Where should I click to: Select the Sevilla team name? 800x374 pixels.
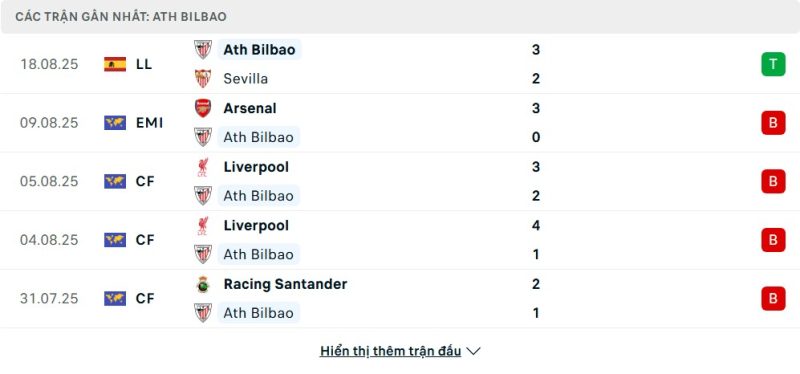pos(245,79)
